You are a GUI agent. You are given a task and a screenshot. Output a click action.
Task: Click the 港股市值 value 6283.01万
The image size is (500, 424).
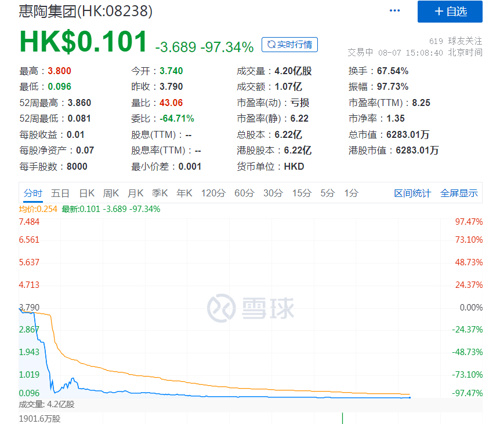coord(417,150)
